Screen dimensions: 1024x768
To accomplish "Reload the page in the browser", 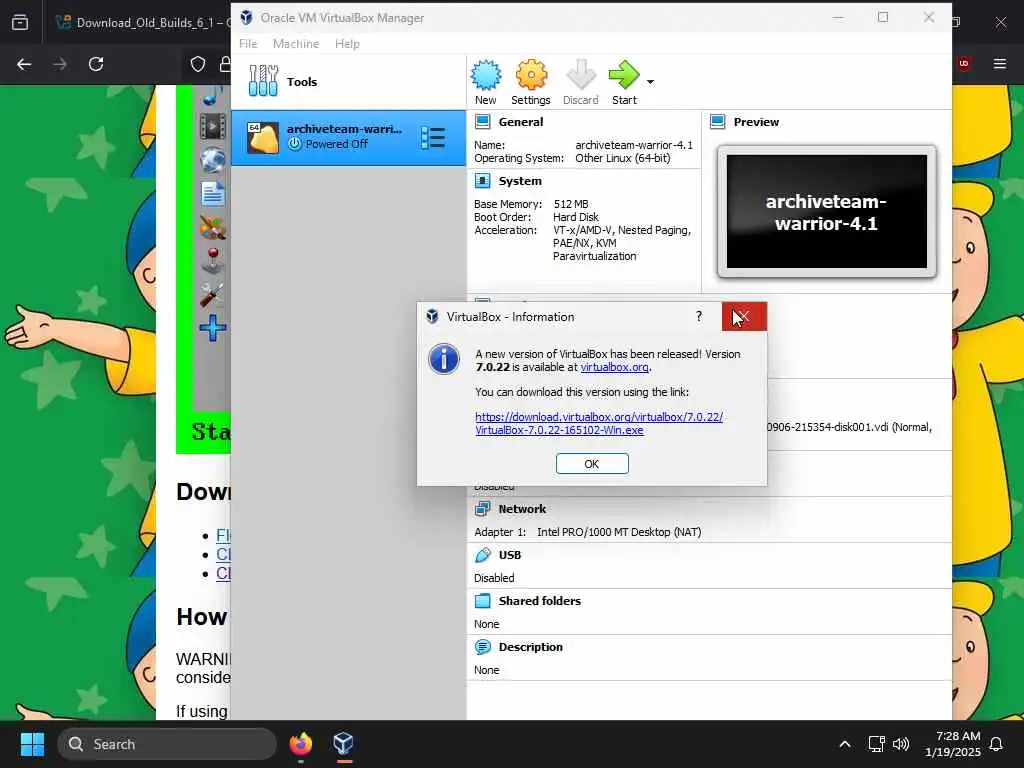I will coord(96,64).
